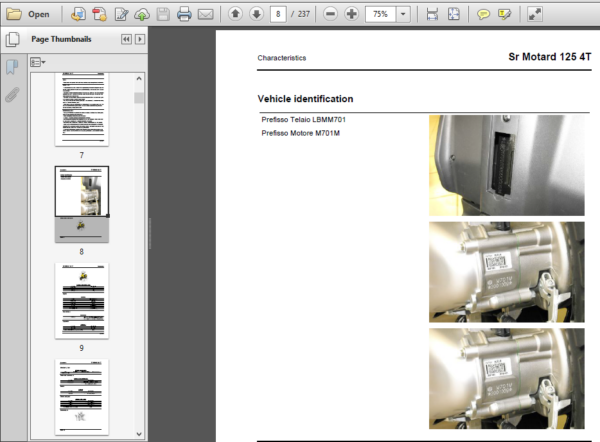The image size is (600, 442).
Task: Click the upload to cloud icon
Action: (142, 15)
